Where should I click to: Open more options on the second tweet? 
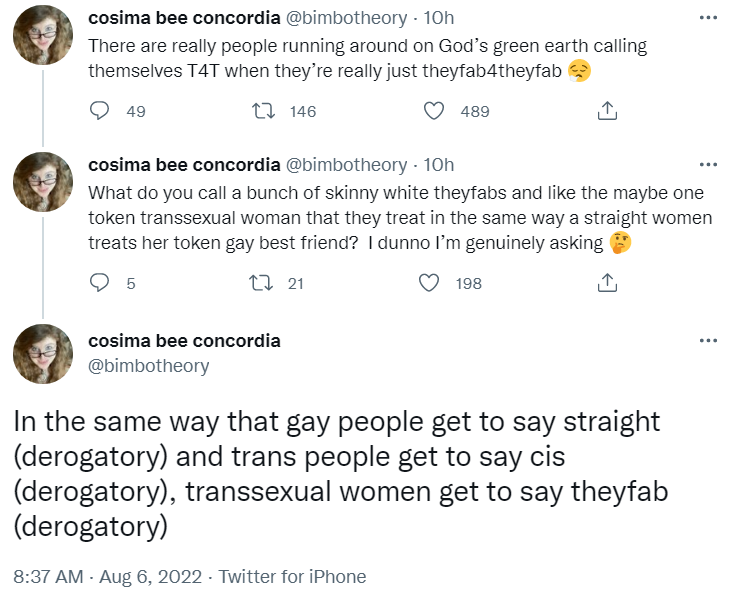pos(708,165)
